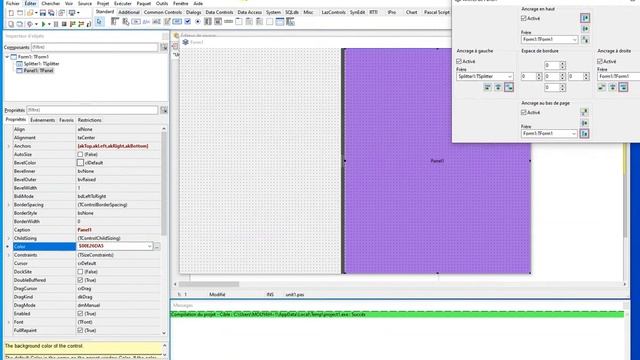Select Panel1: TPanel in the component tree
The height and width of the screenshot is (360, 640).
click(38, 70)
